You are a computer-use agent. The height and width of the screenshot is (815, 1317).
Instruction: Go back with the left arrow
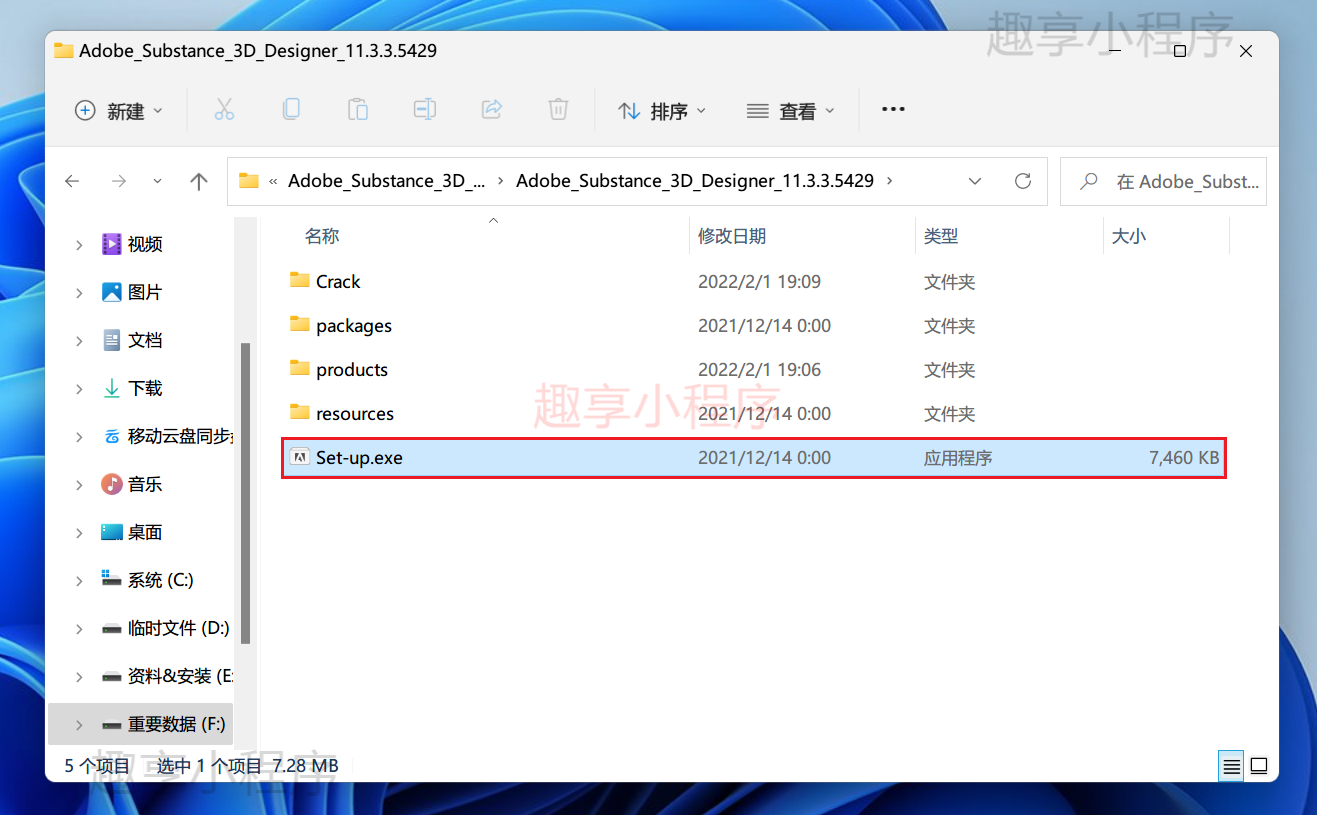tap(72, 181)
